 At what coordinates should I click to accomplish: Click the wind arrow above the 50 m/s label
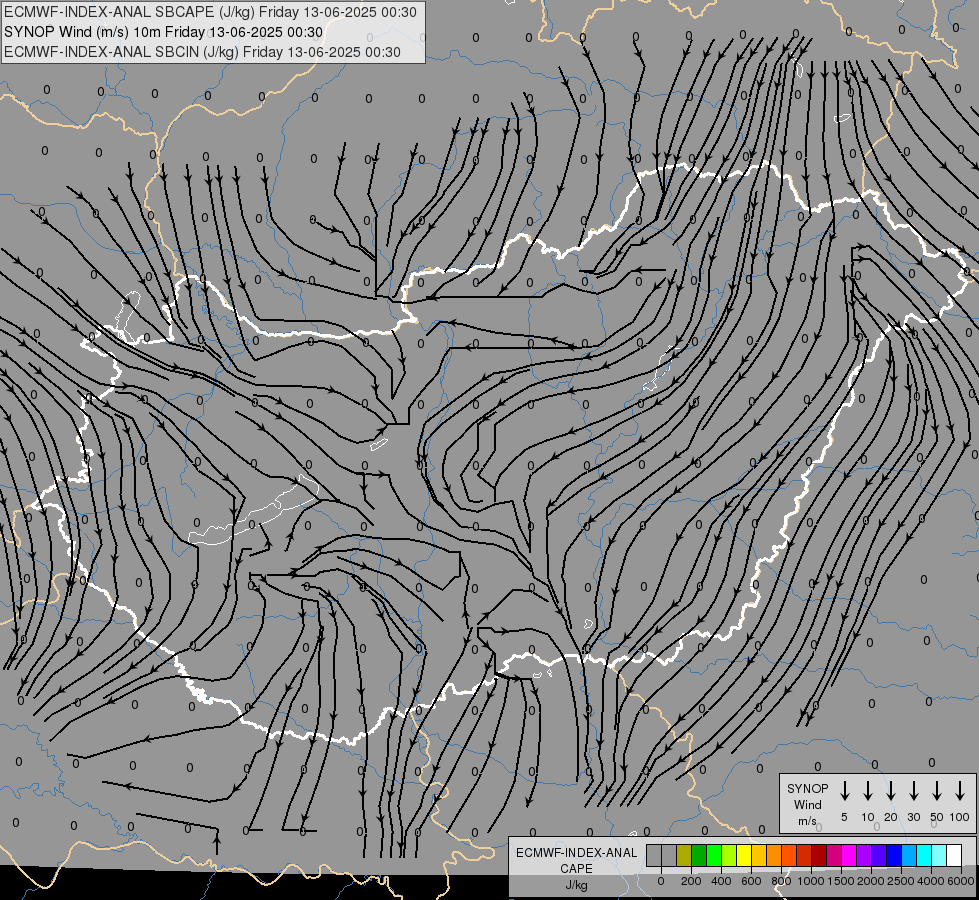937,791
